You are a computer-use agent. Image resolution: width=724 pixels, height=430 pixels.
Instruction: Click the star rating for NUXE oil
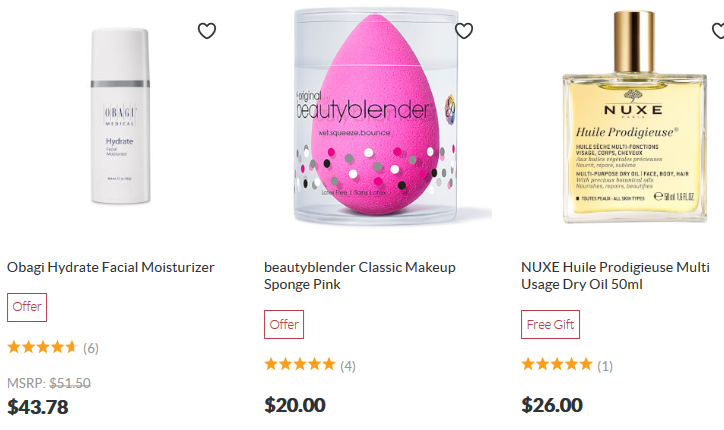pos(557,365)
